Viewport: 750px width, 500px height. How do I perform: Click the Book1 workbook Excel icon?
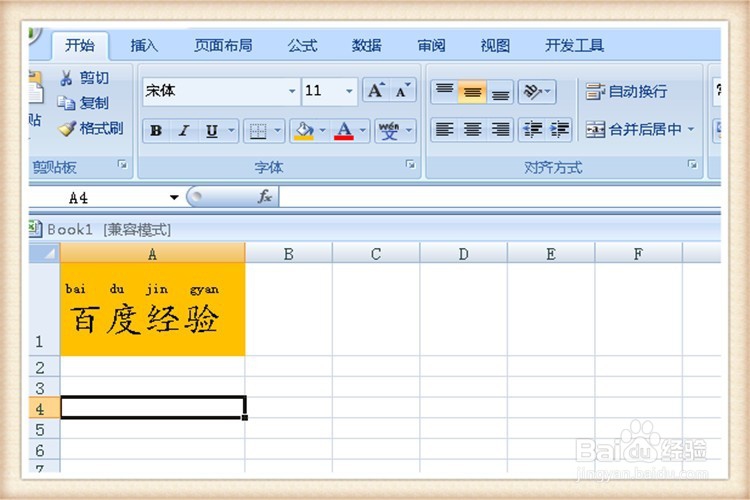(36, 229)
